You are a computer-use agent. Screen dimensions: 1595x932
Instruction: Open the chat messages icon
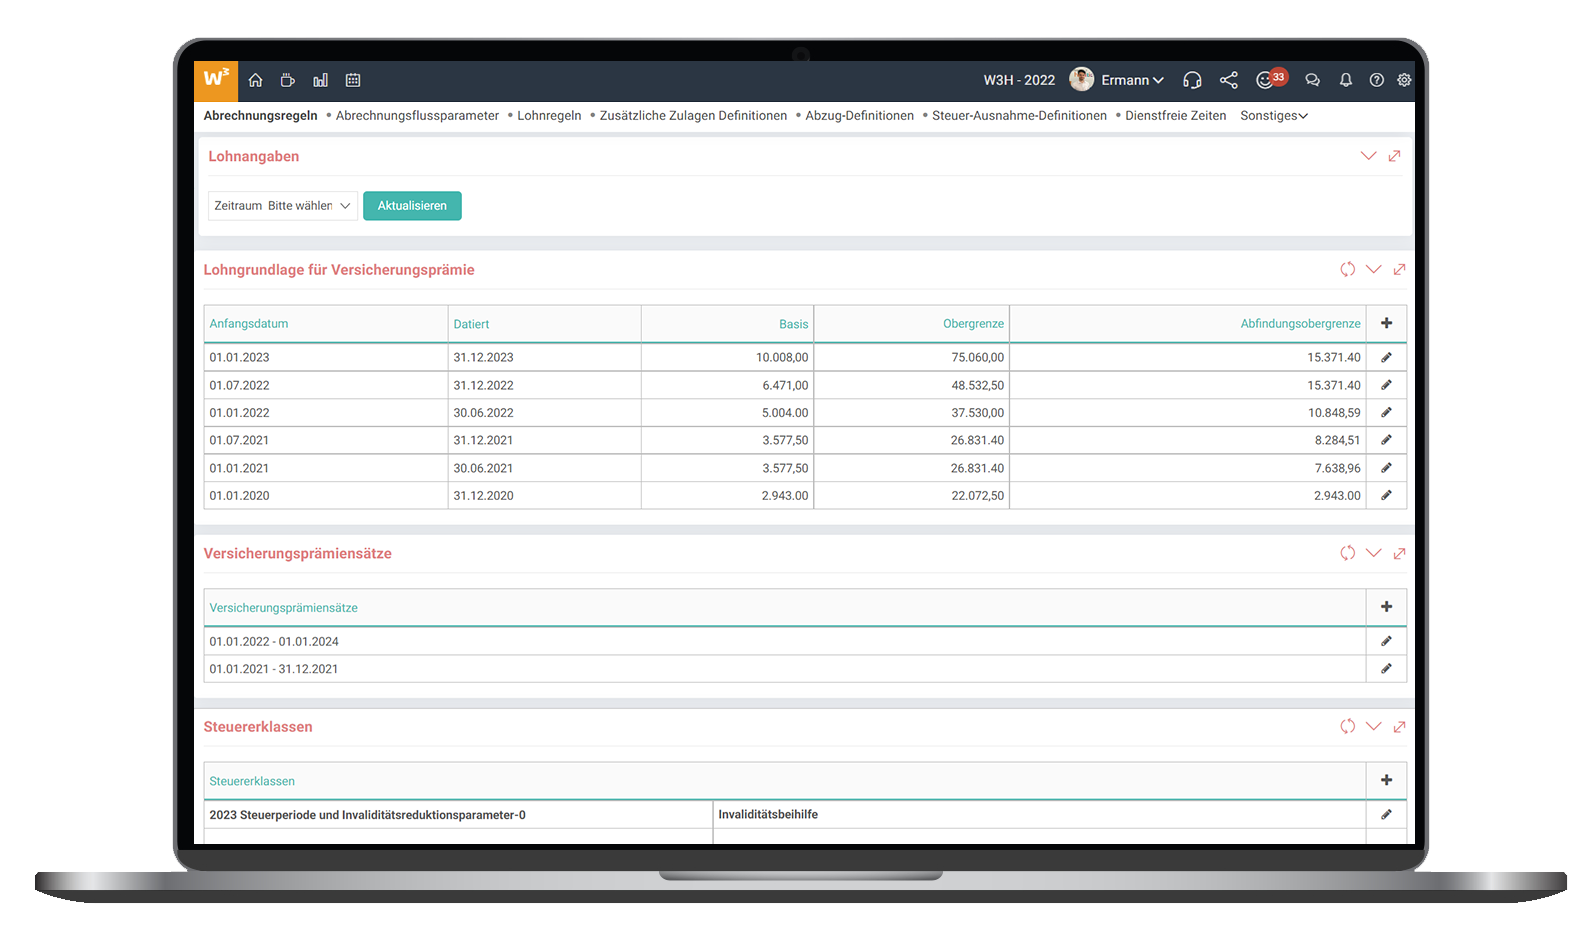[1313, 80]
